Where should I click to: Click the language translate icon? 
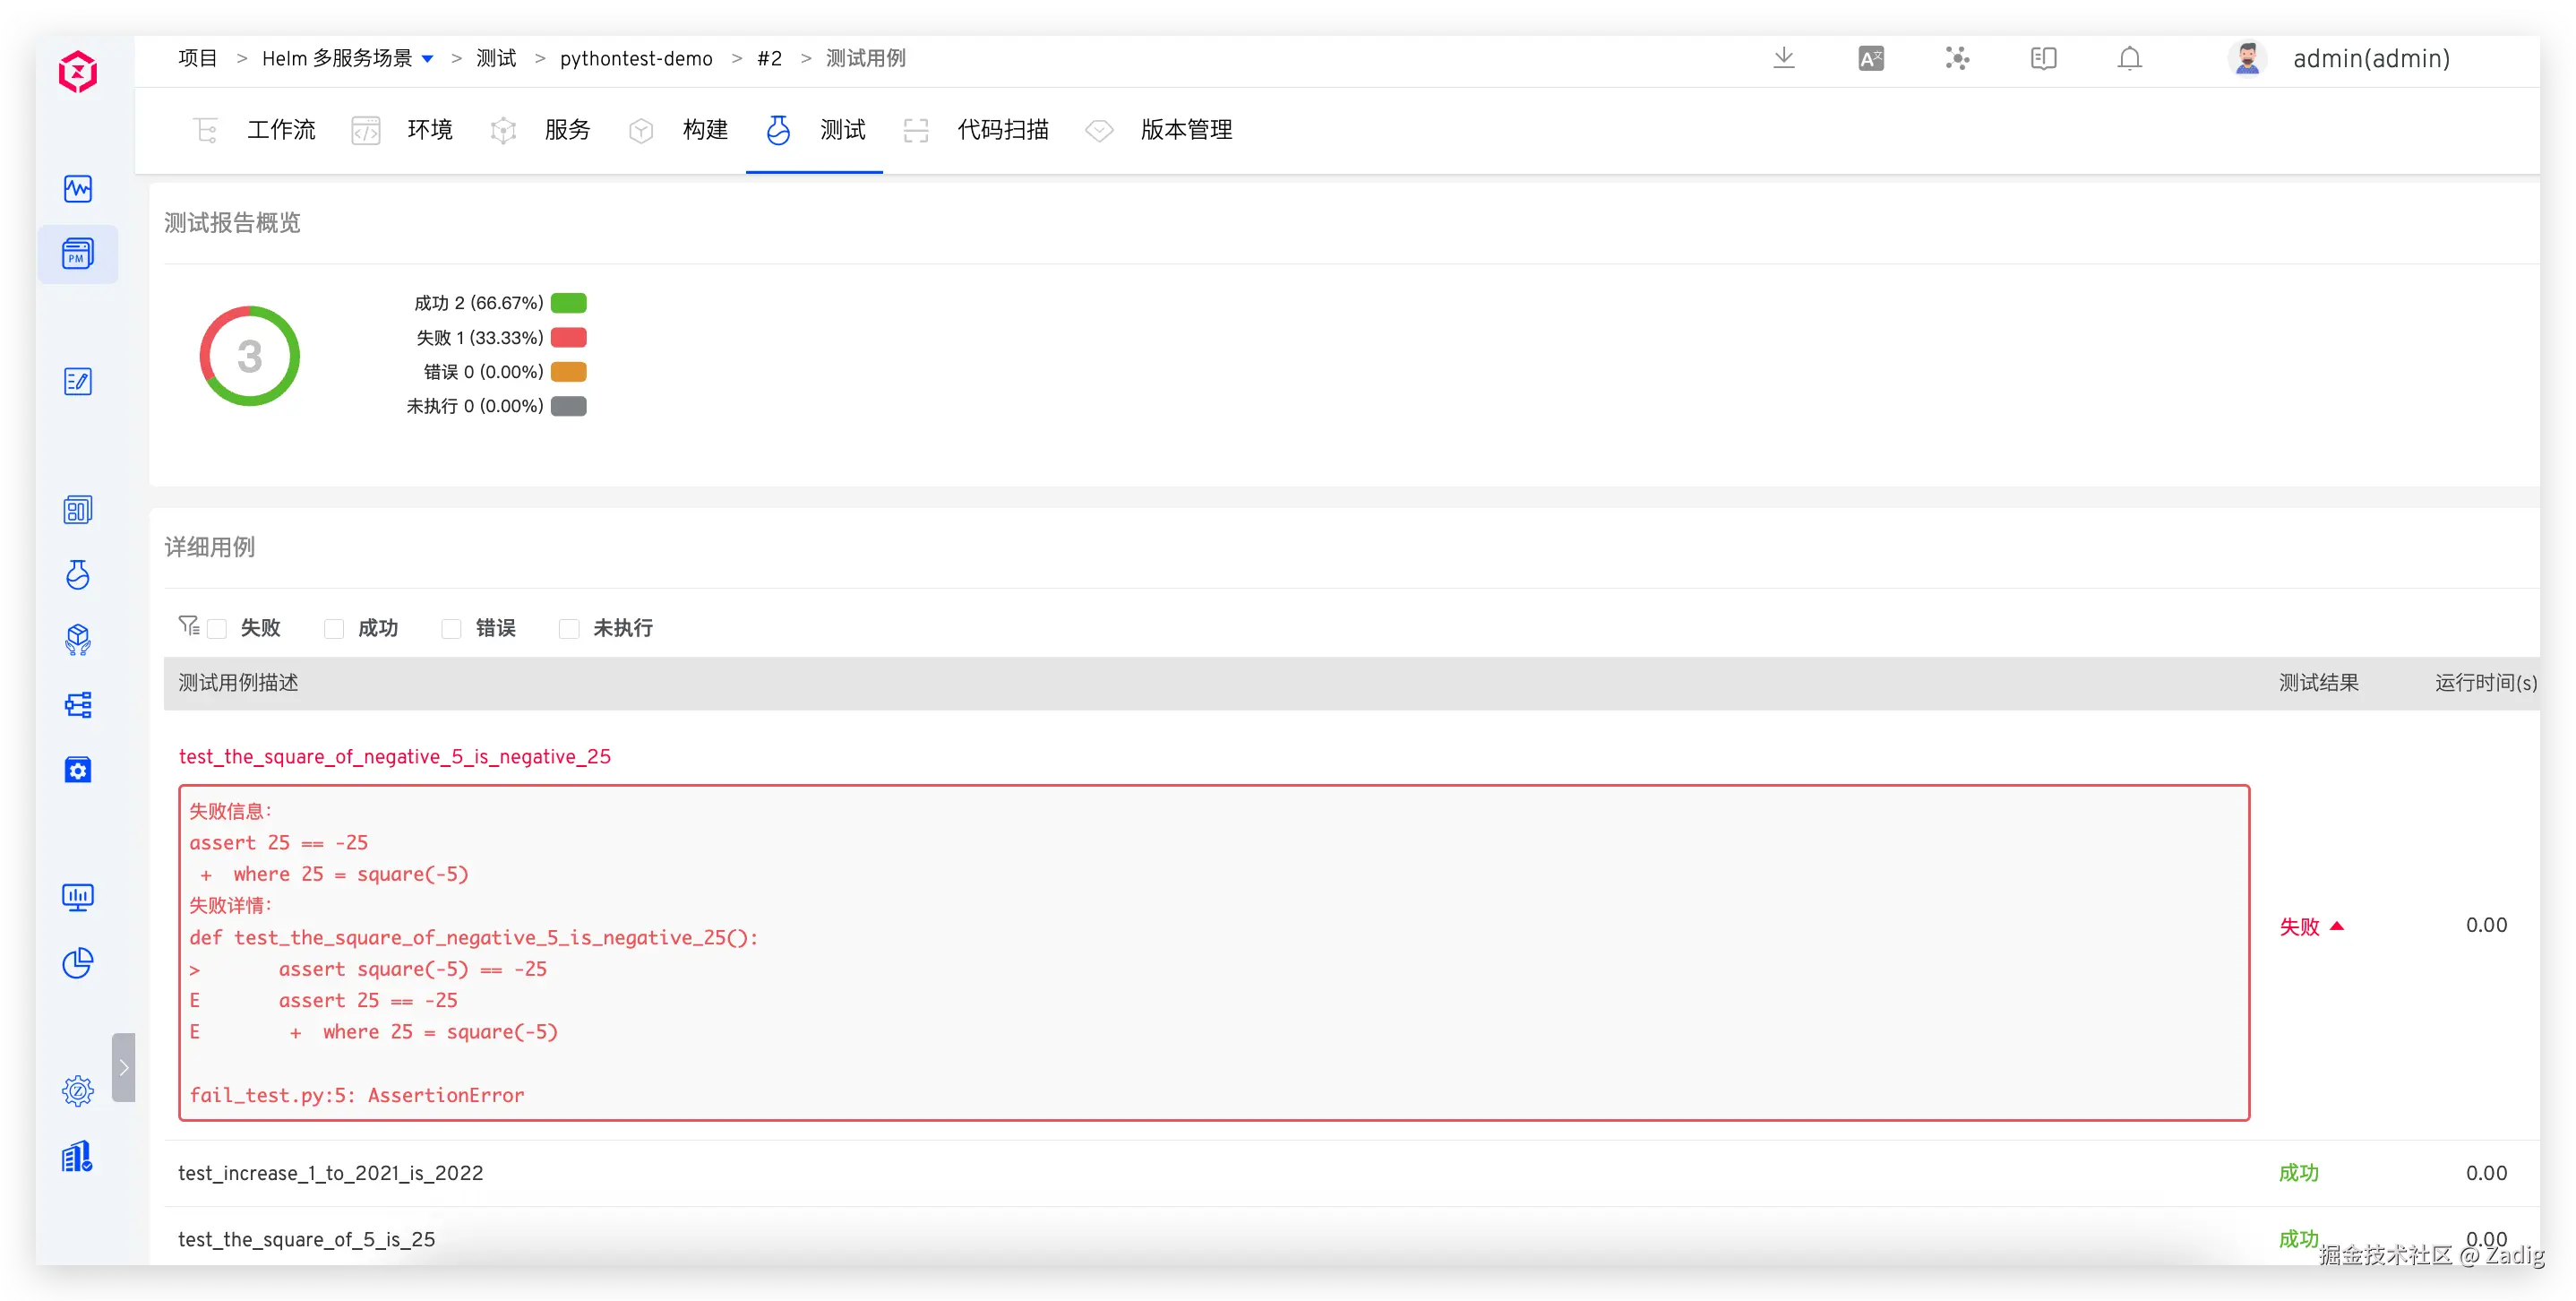coord(1870,59)
